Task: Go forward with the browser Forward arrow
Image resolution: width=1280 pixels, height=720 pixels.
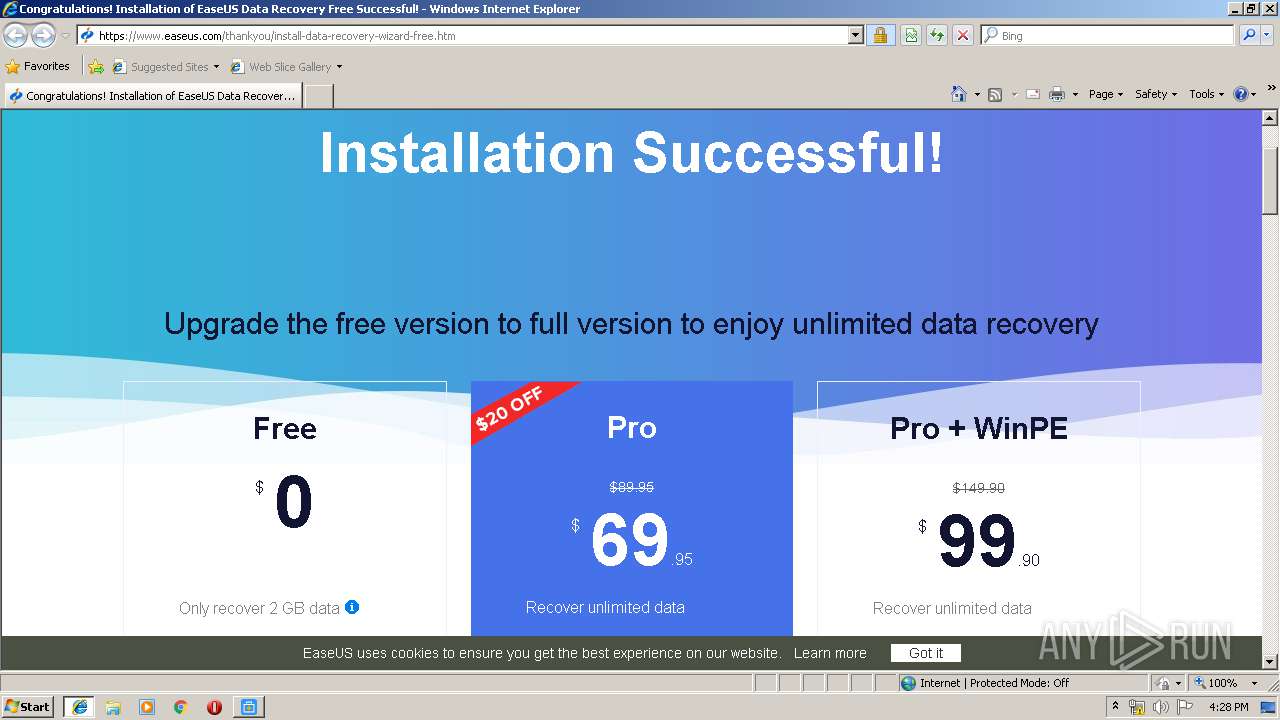Action: point(43,36)
